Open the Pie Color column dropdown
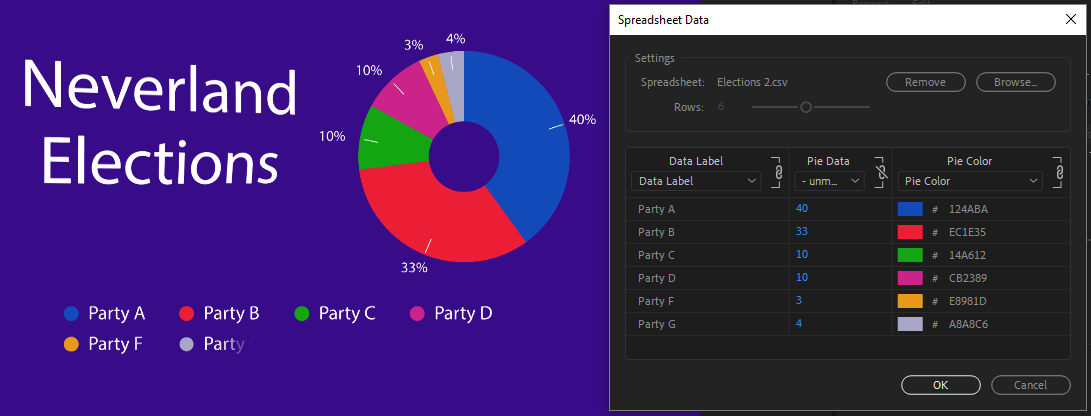 coord(970,181)
